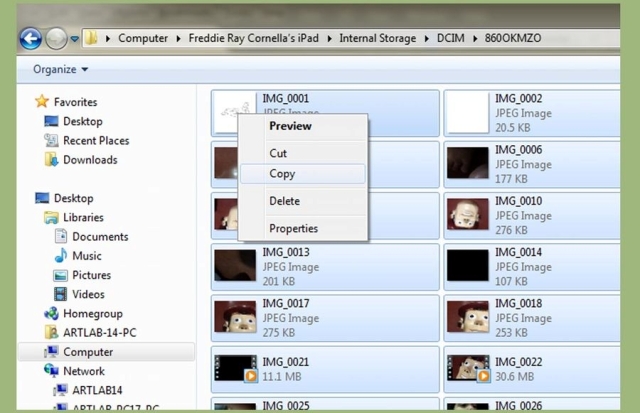640x413 pixels.
Task: Open ARTLAB14 under Network
Action: (97, 390)
